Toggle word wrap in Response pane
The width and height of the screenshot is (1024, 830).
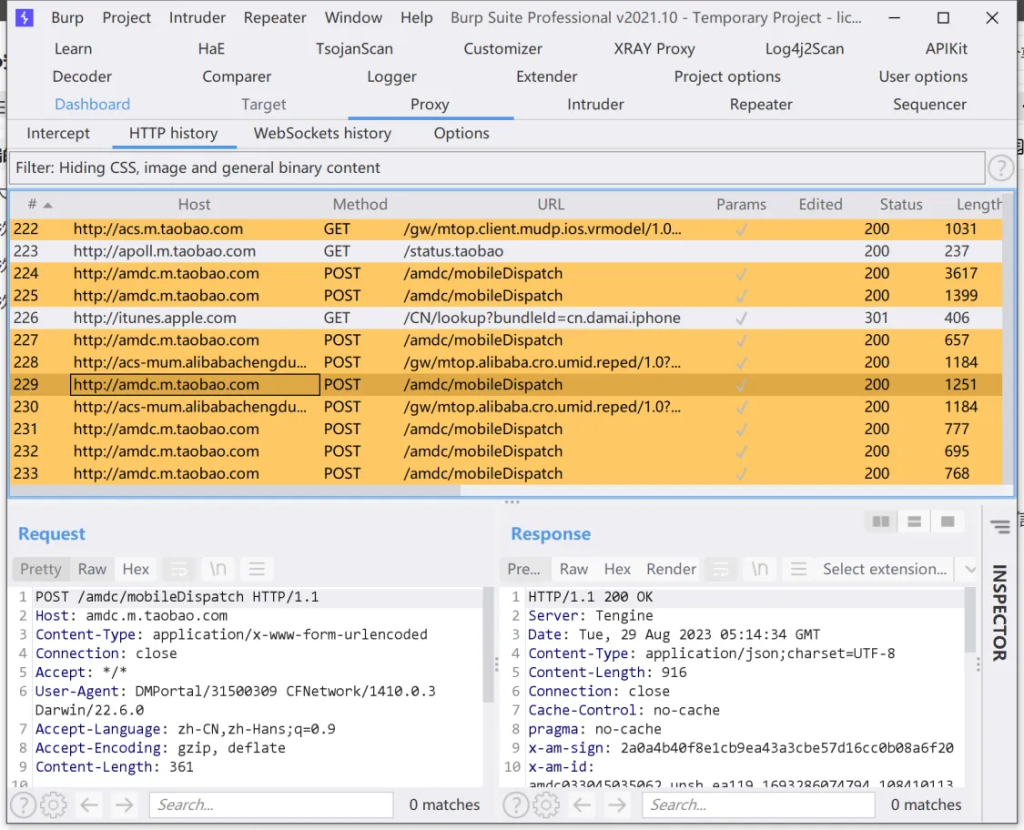(720, 569)
